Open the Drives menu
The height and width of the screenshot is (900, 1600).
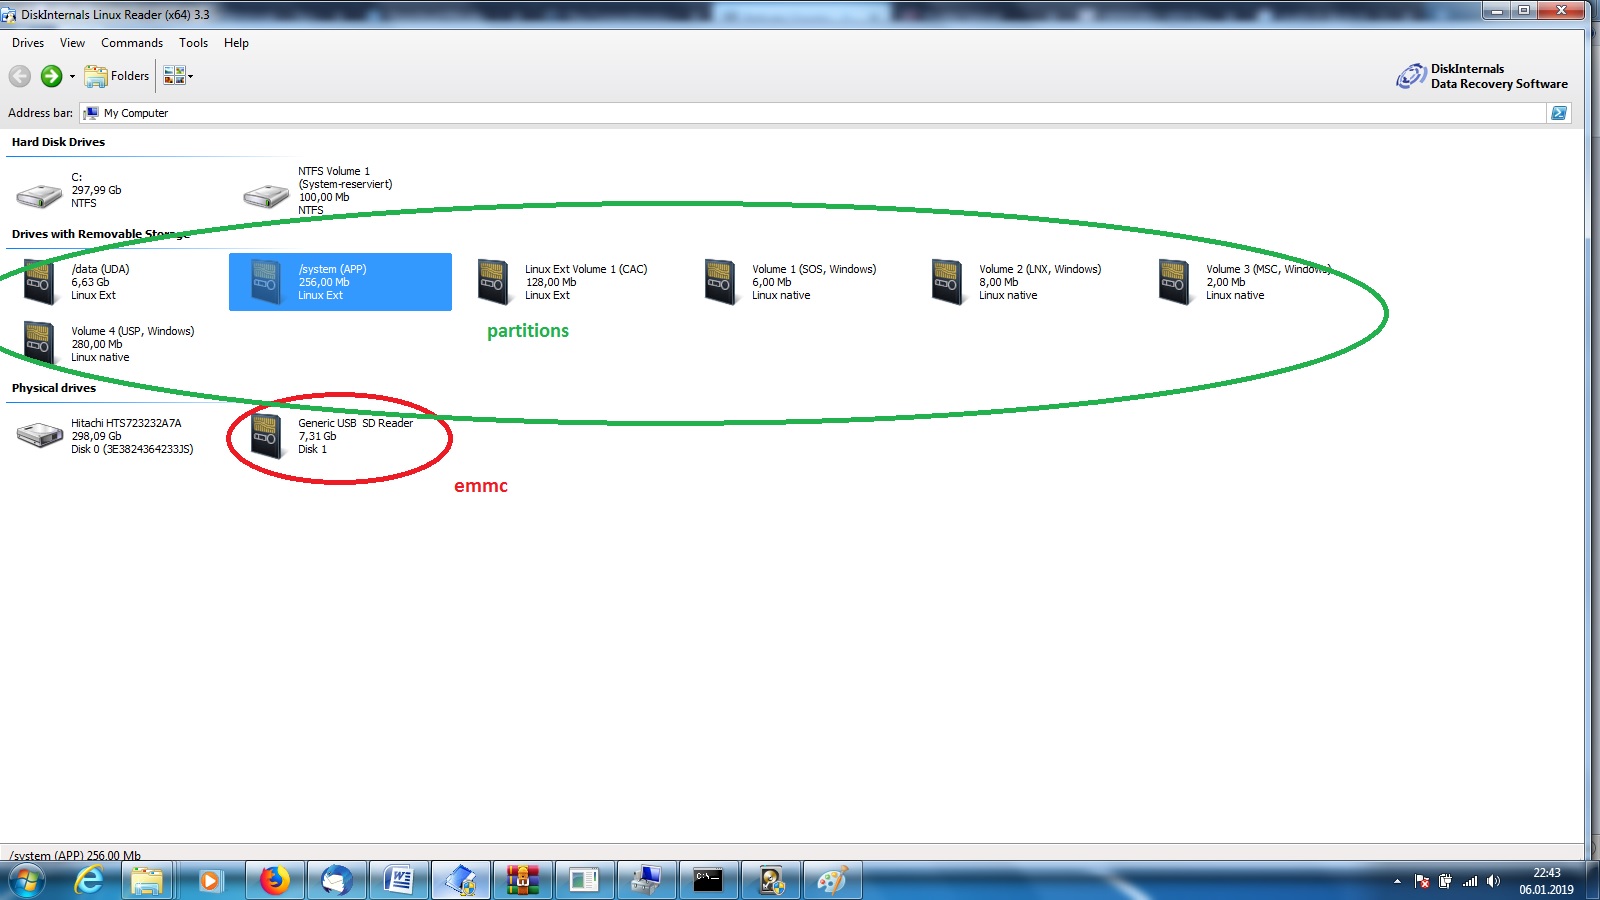28,43
